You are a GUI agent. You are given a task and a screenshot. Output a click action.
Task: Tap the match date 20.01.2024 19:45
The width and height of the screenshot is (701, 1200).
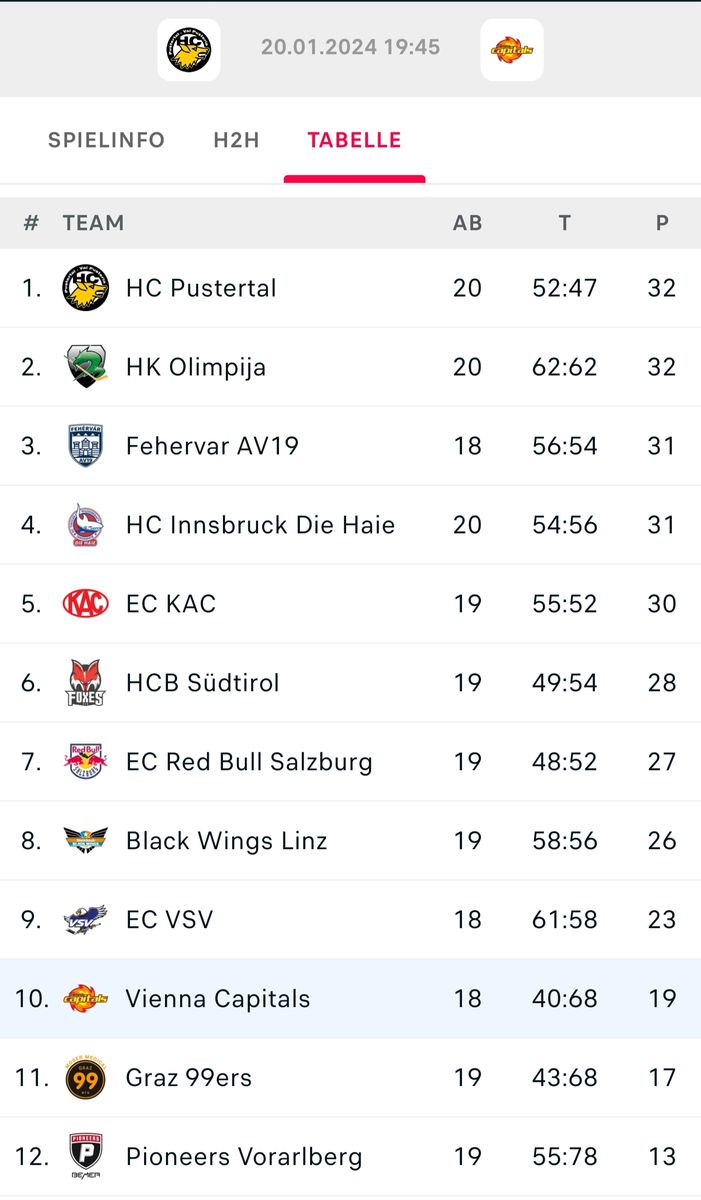click(350, 47)
